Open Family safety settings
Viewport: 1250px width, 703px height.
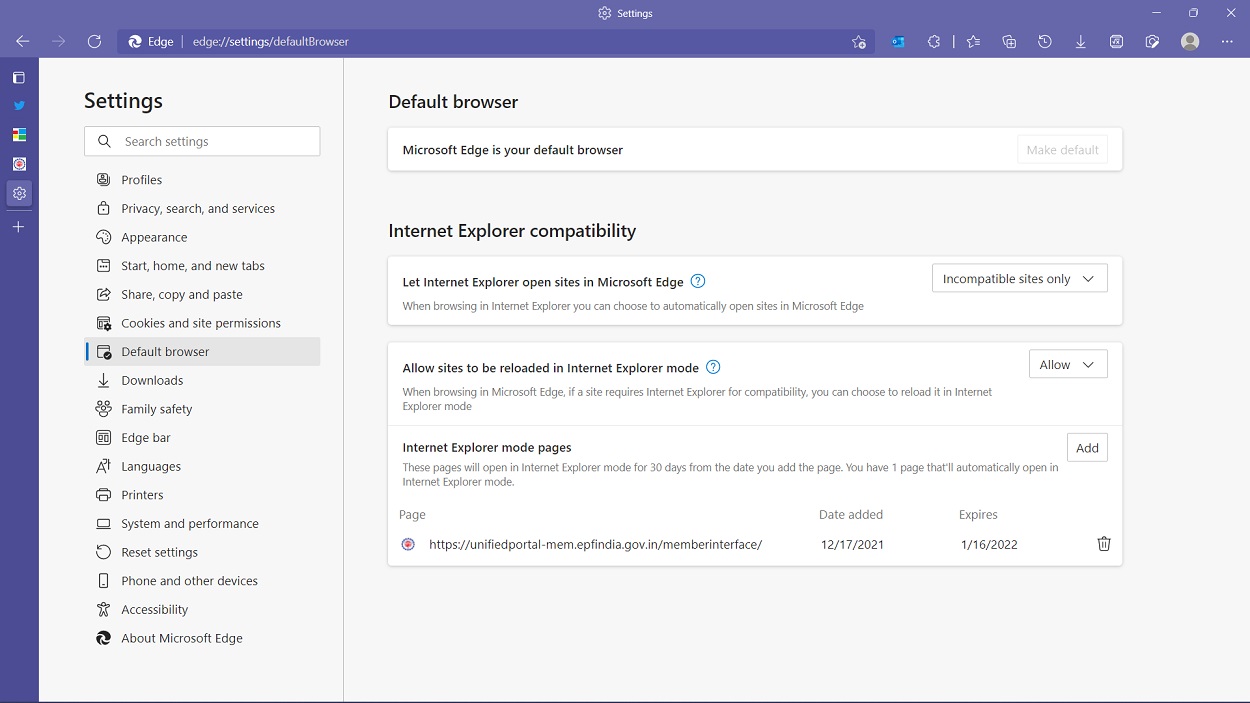pos(202,409)
